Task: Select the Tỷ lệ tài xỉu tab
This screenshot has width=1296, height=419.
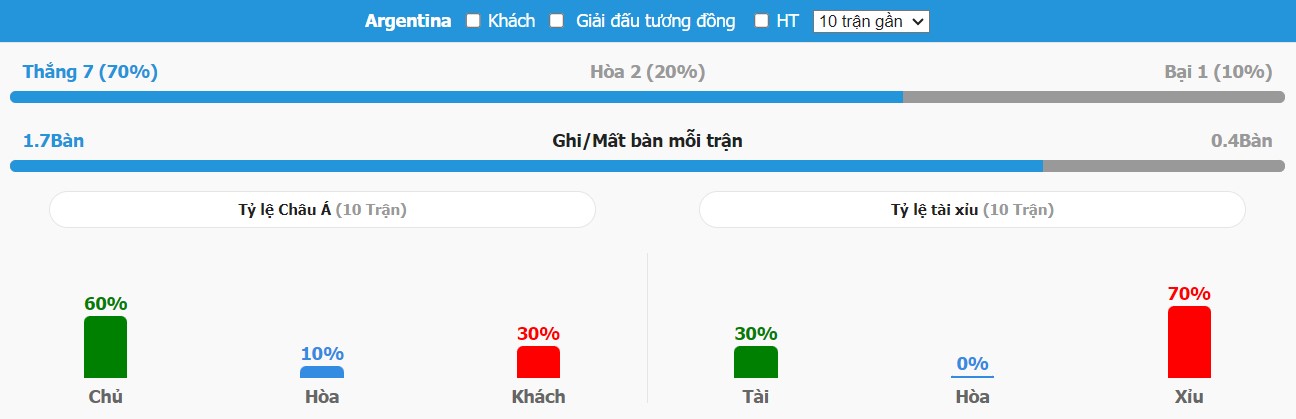Action: click(x=972, y=210)
